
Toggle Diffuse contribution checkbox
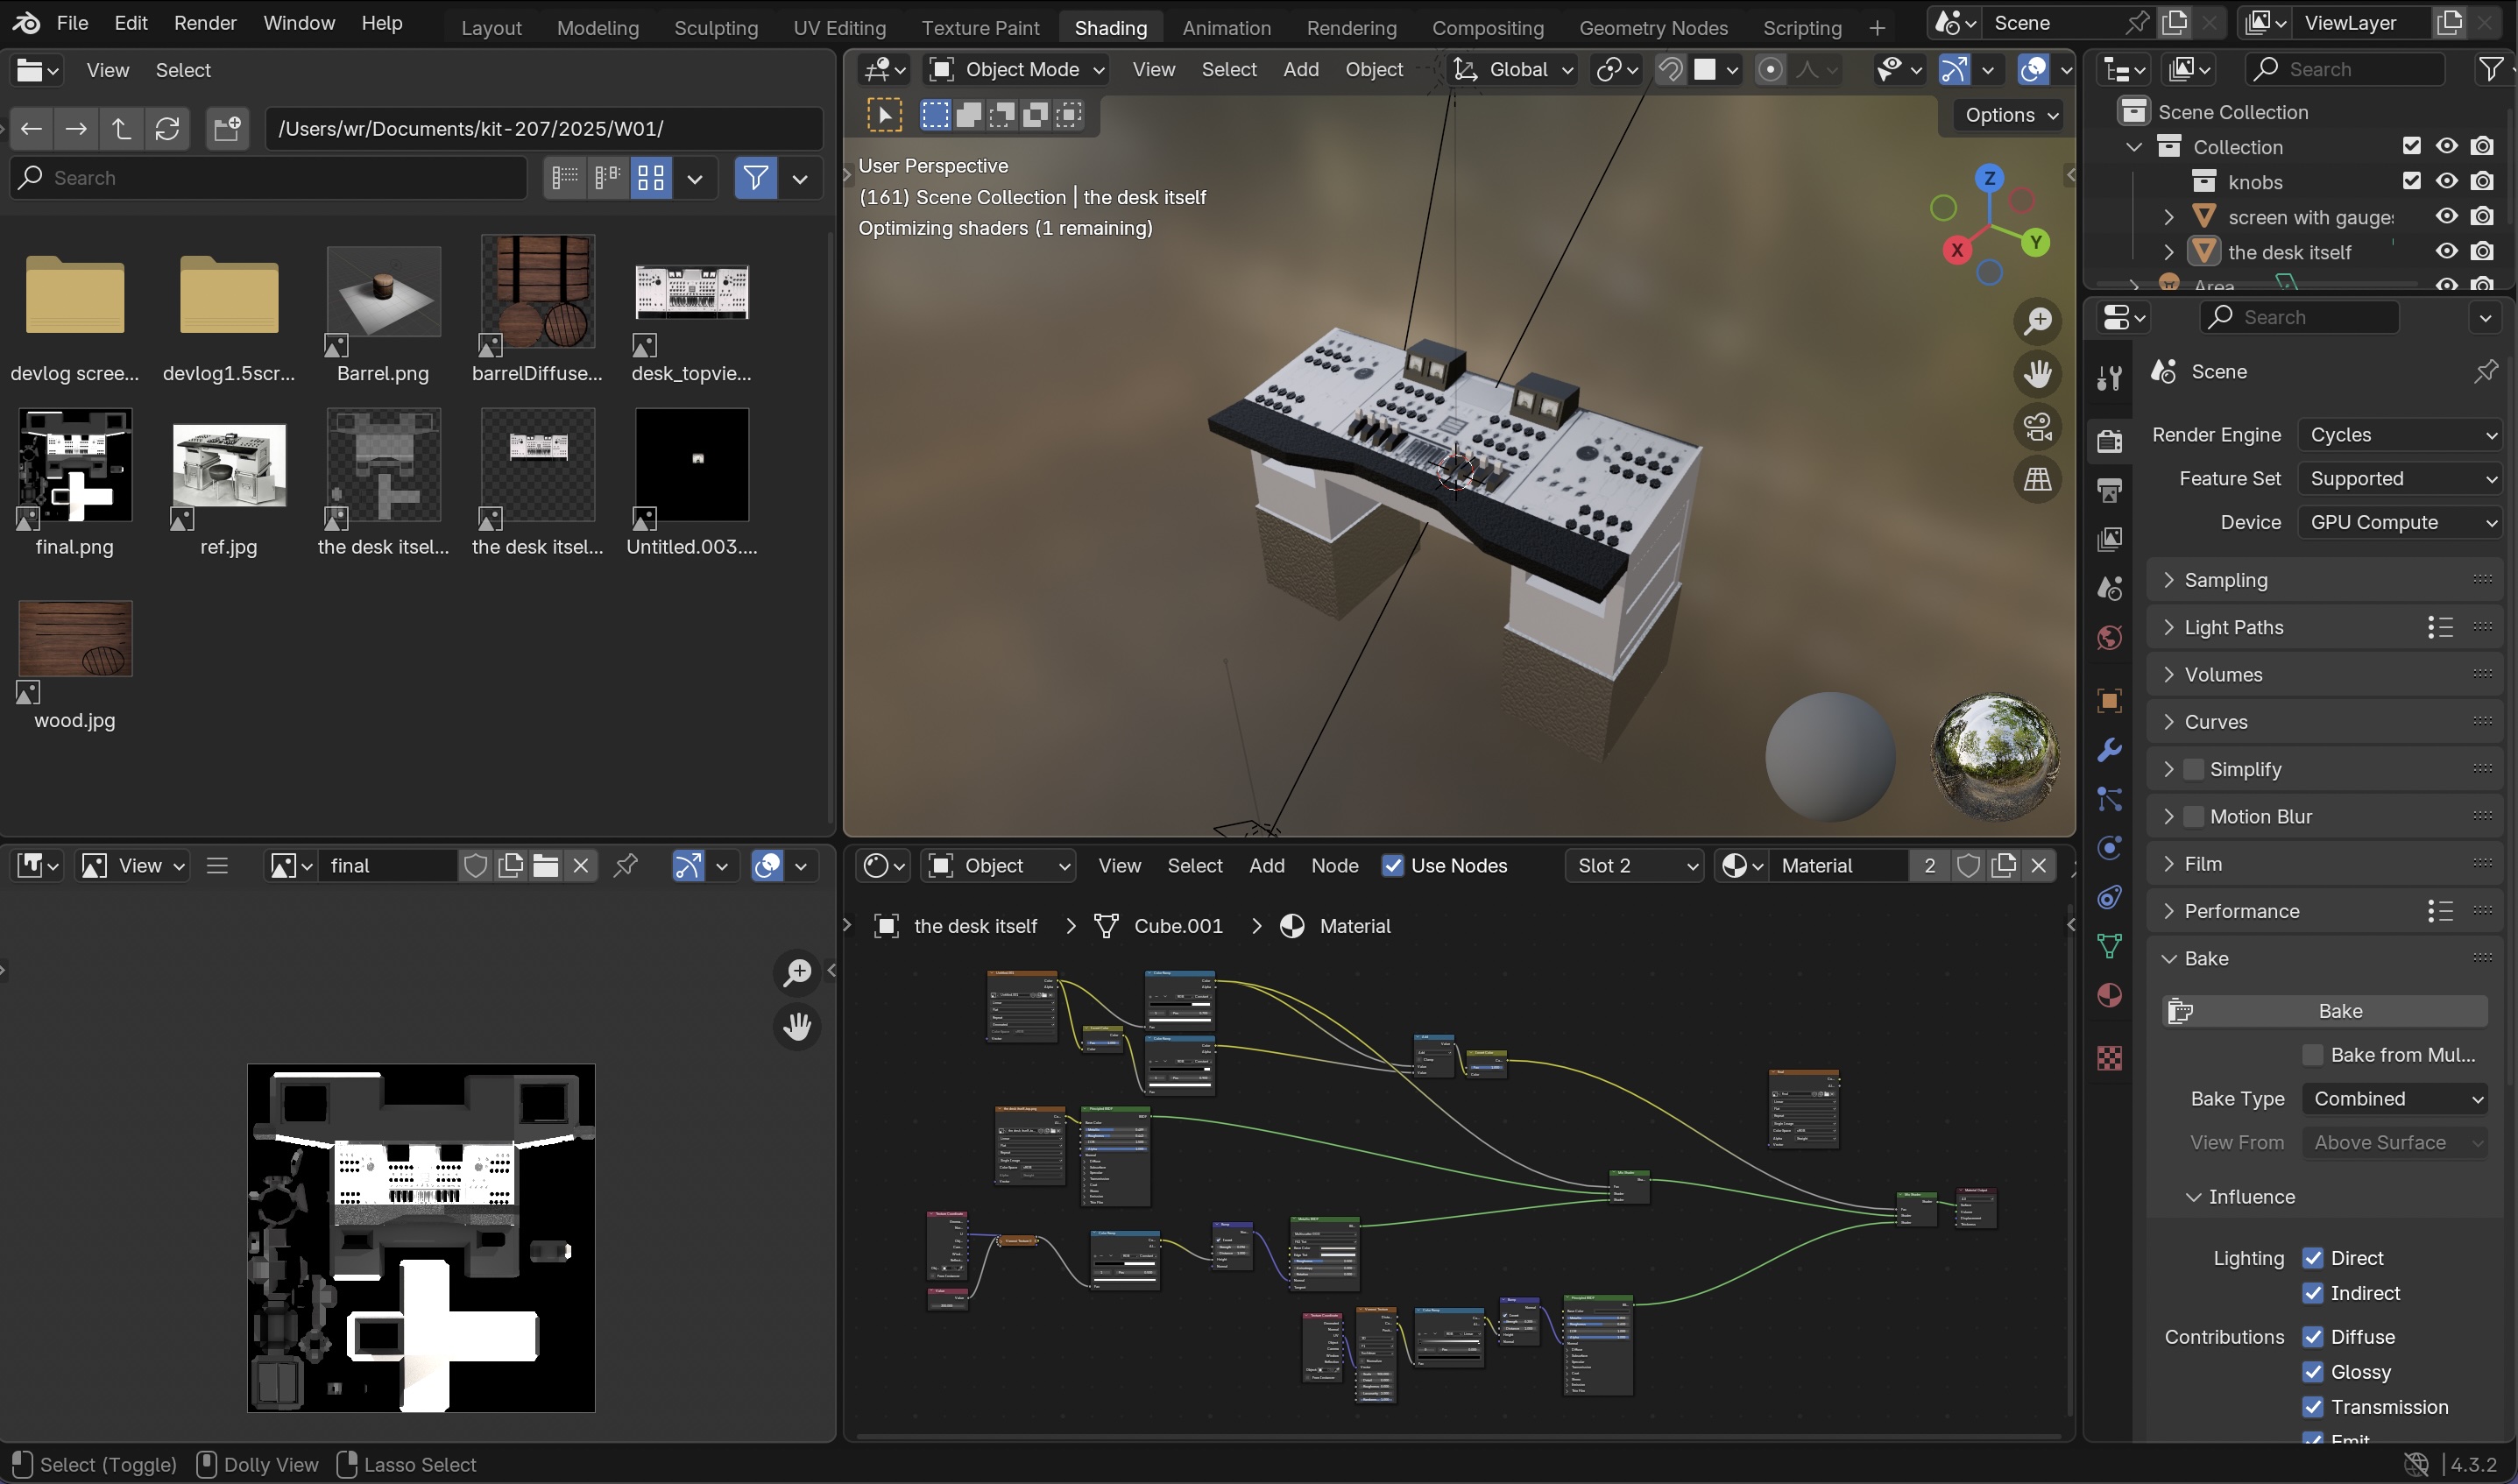2312,1337
